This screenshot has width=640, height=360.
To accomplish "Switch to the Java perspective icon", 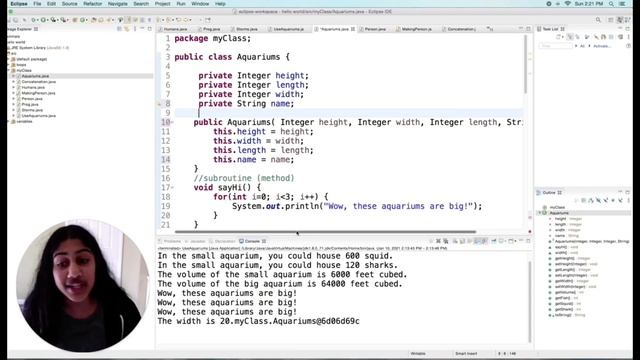I will pyautogui.click(x=620, y=20).
